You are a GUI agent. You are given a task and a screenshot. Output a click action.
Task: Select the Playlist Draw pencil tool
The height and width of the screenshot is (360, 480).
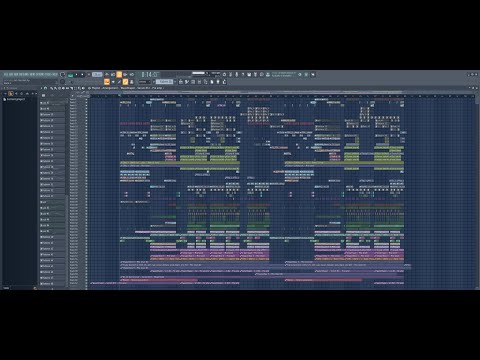click(x=51, y=88)
